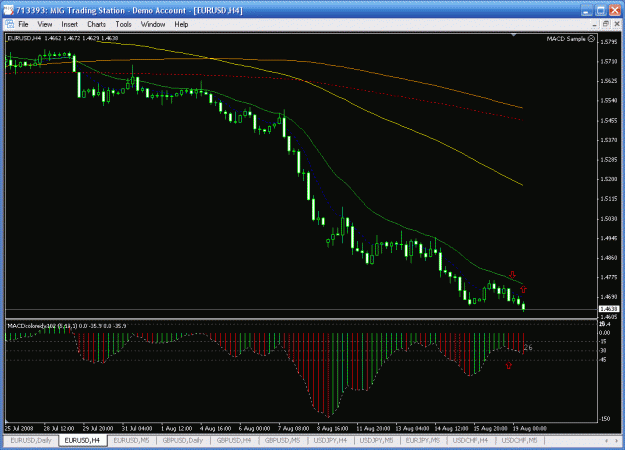Click the chart shift triangle marker at chart top

click(514, 35)
